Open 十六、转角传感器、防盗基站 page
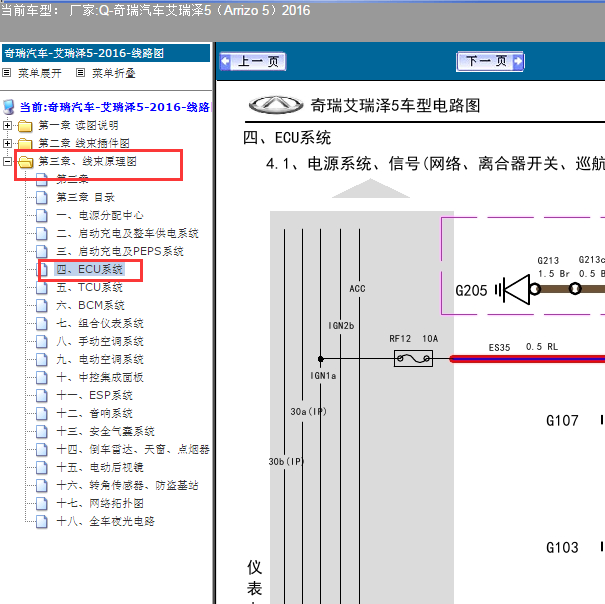The image size is (605, 604). 127,485
